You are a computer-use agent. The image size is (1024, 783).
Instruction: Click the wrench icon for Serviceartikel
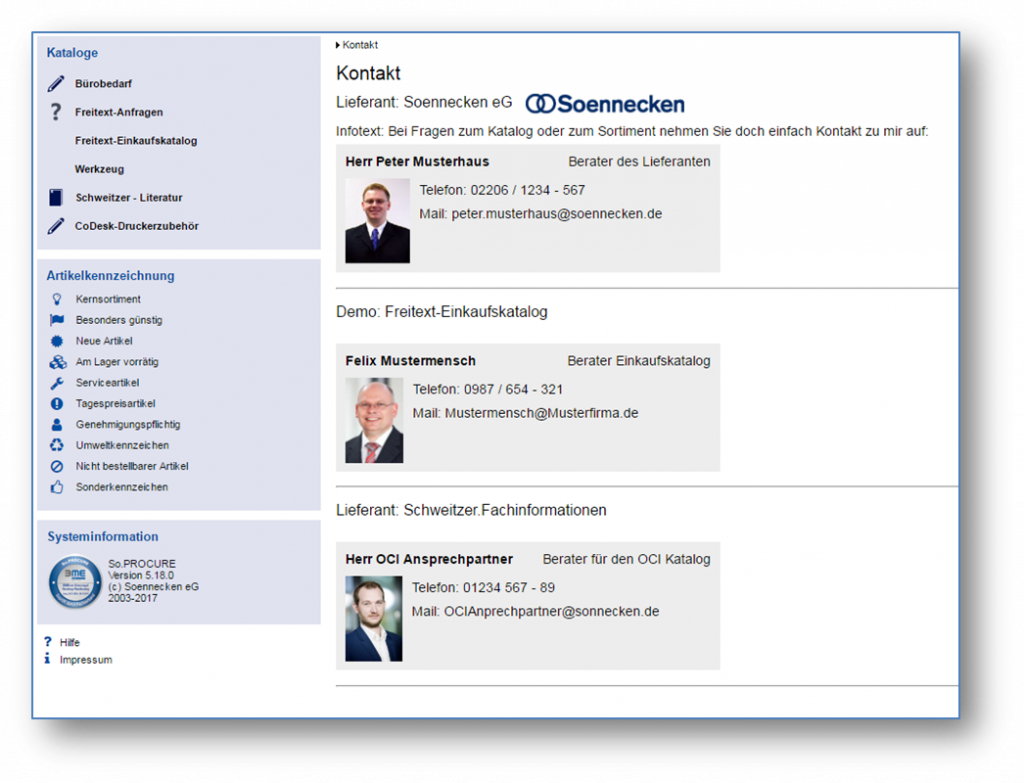click(x=57, y=383)
